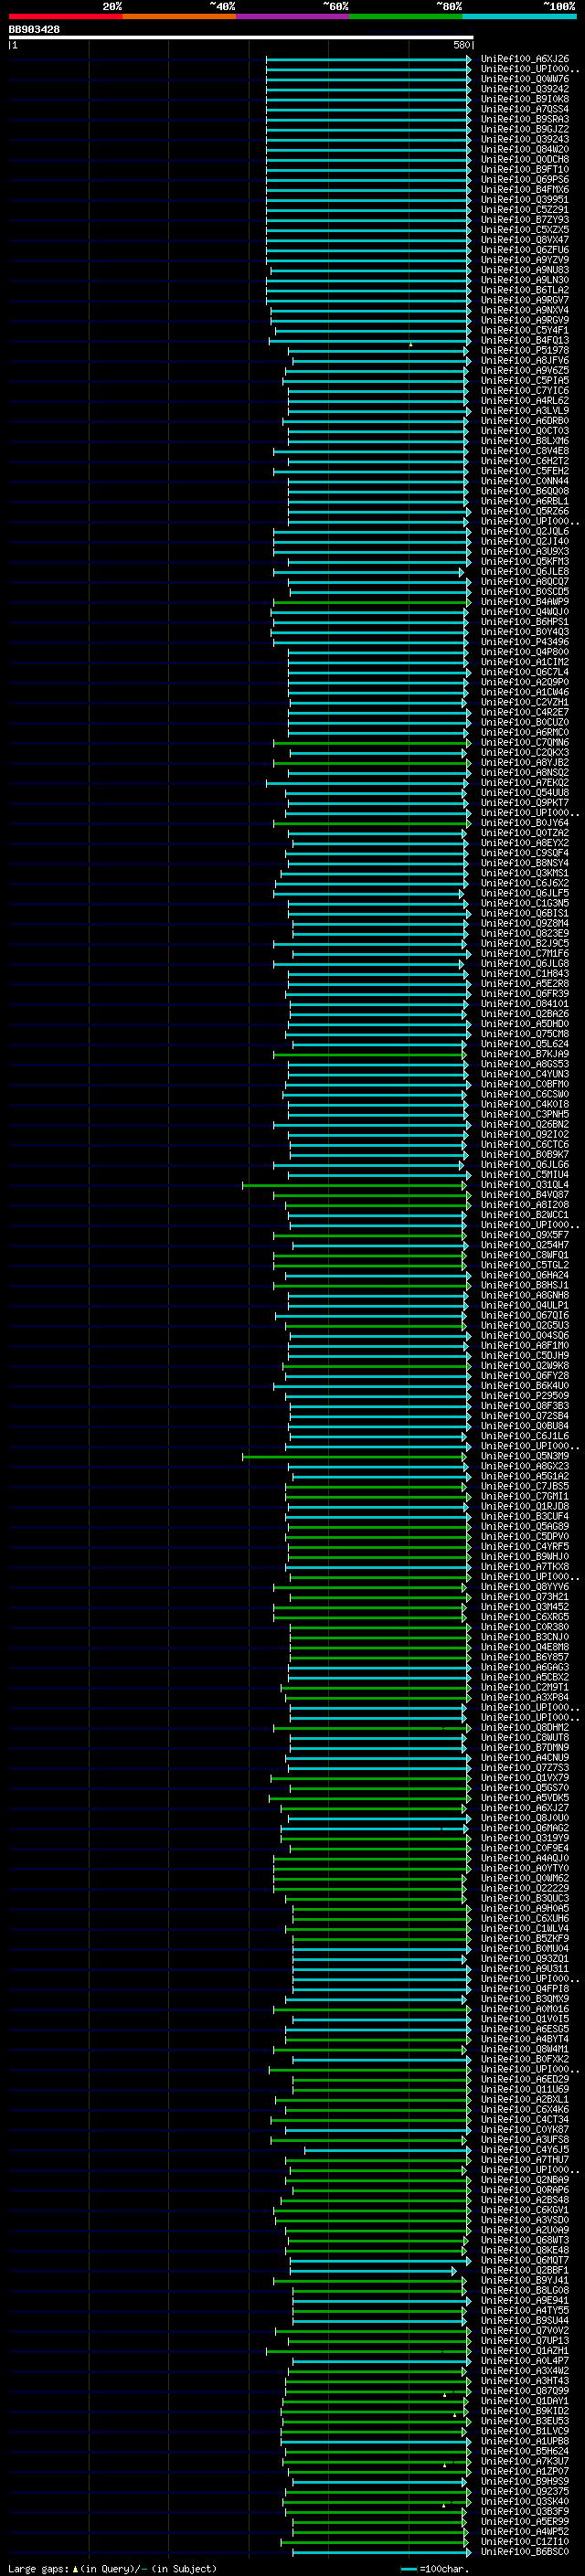Select the label UniRef100_B9YJ41

pos(525,2281)
